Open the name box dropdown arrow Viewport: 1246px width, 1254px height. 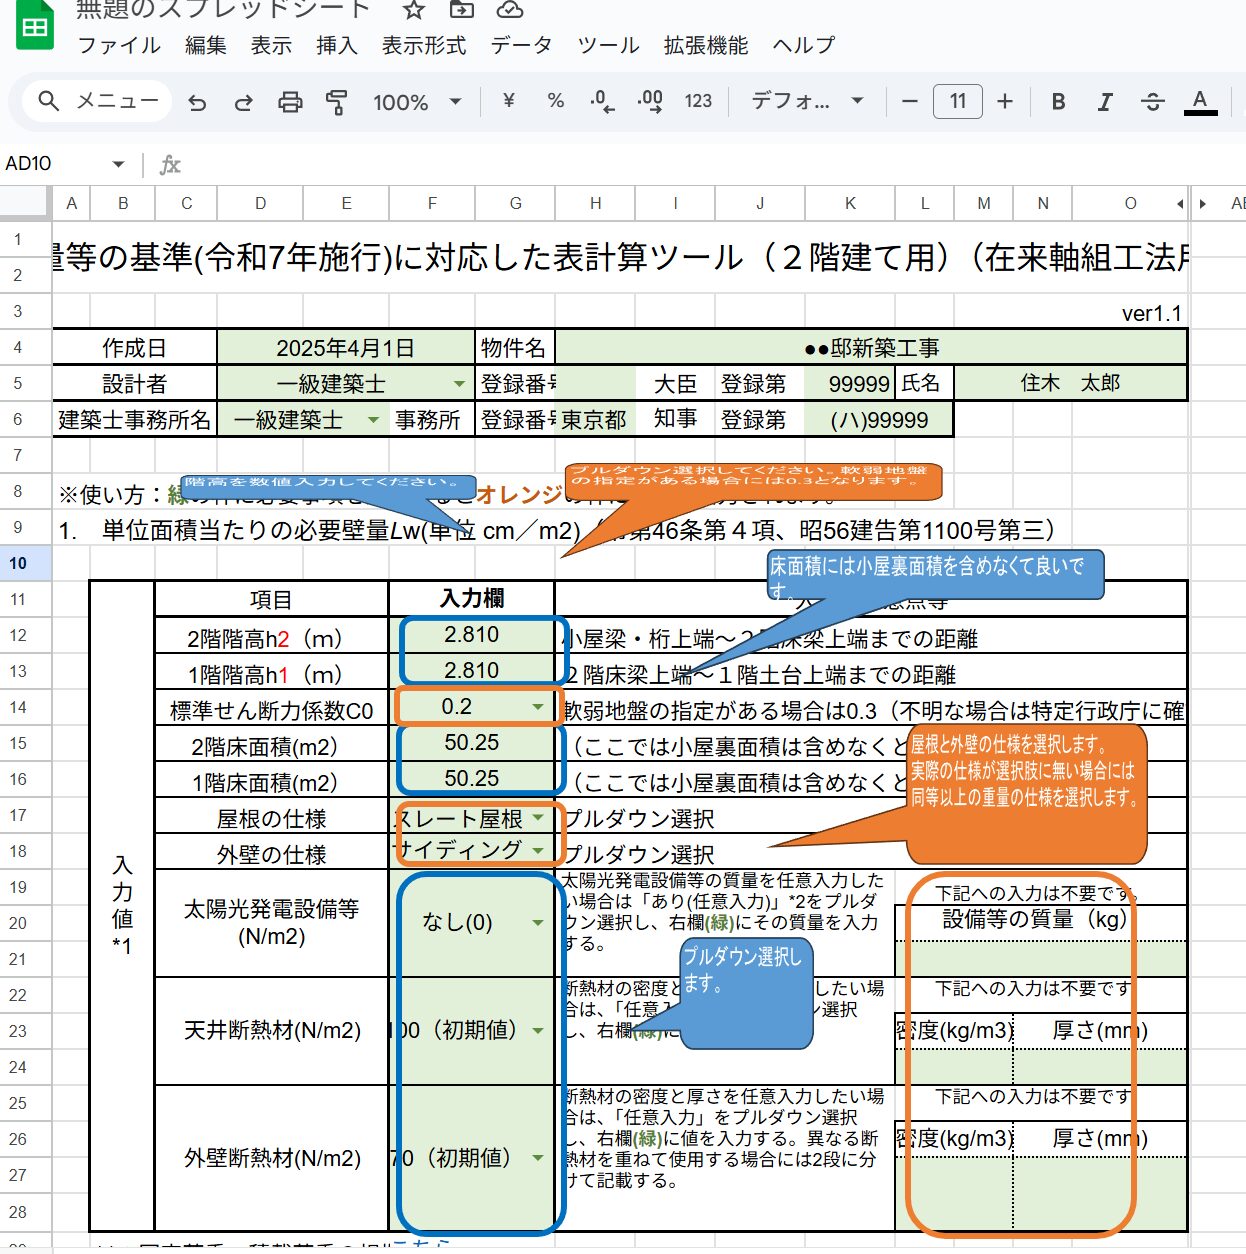[118, 164]
